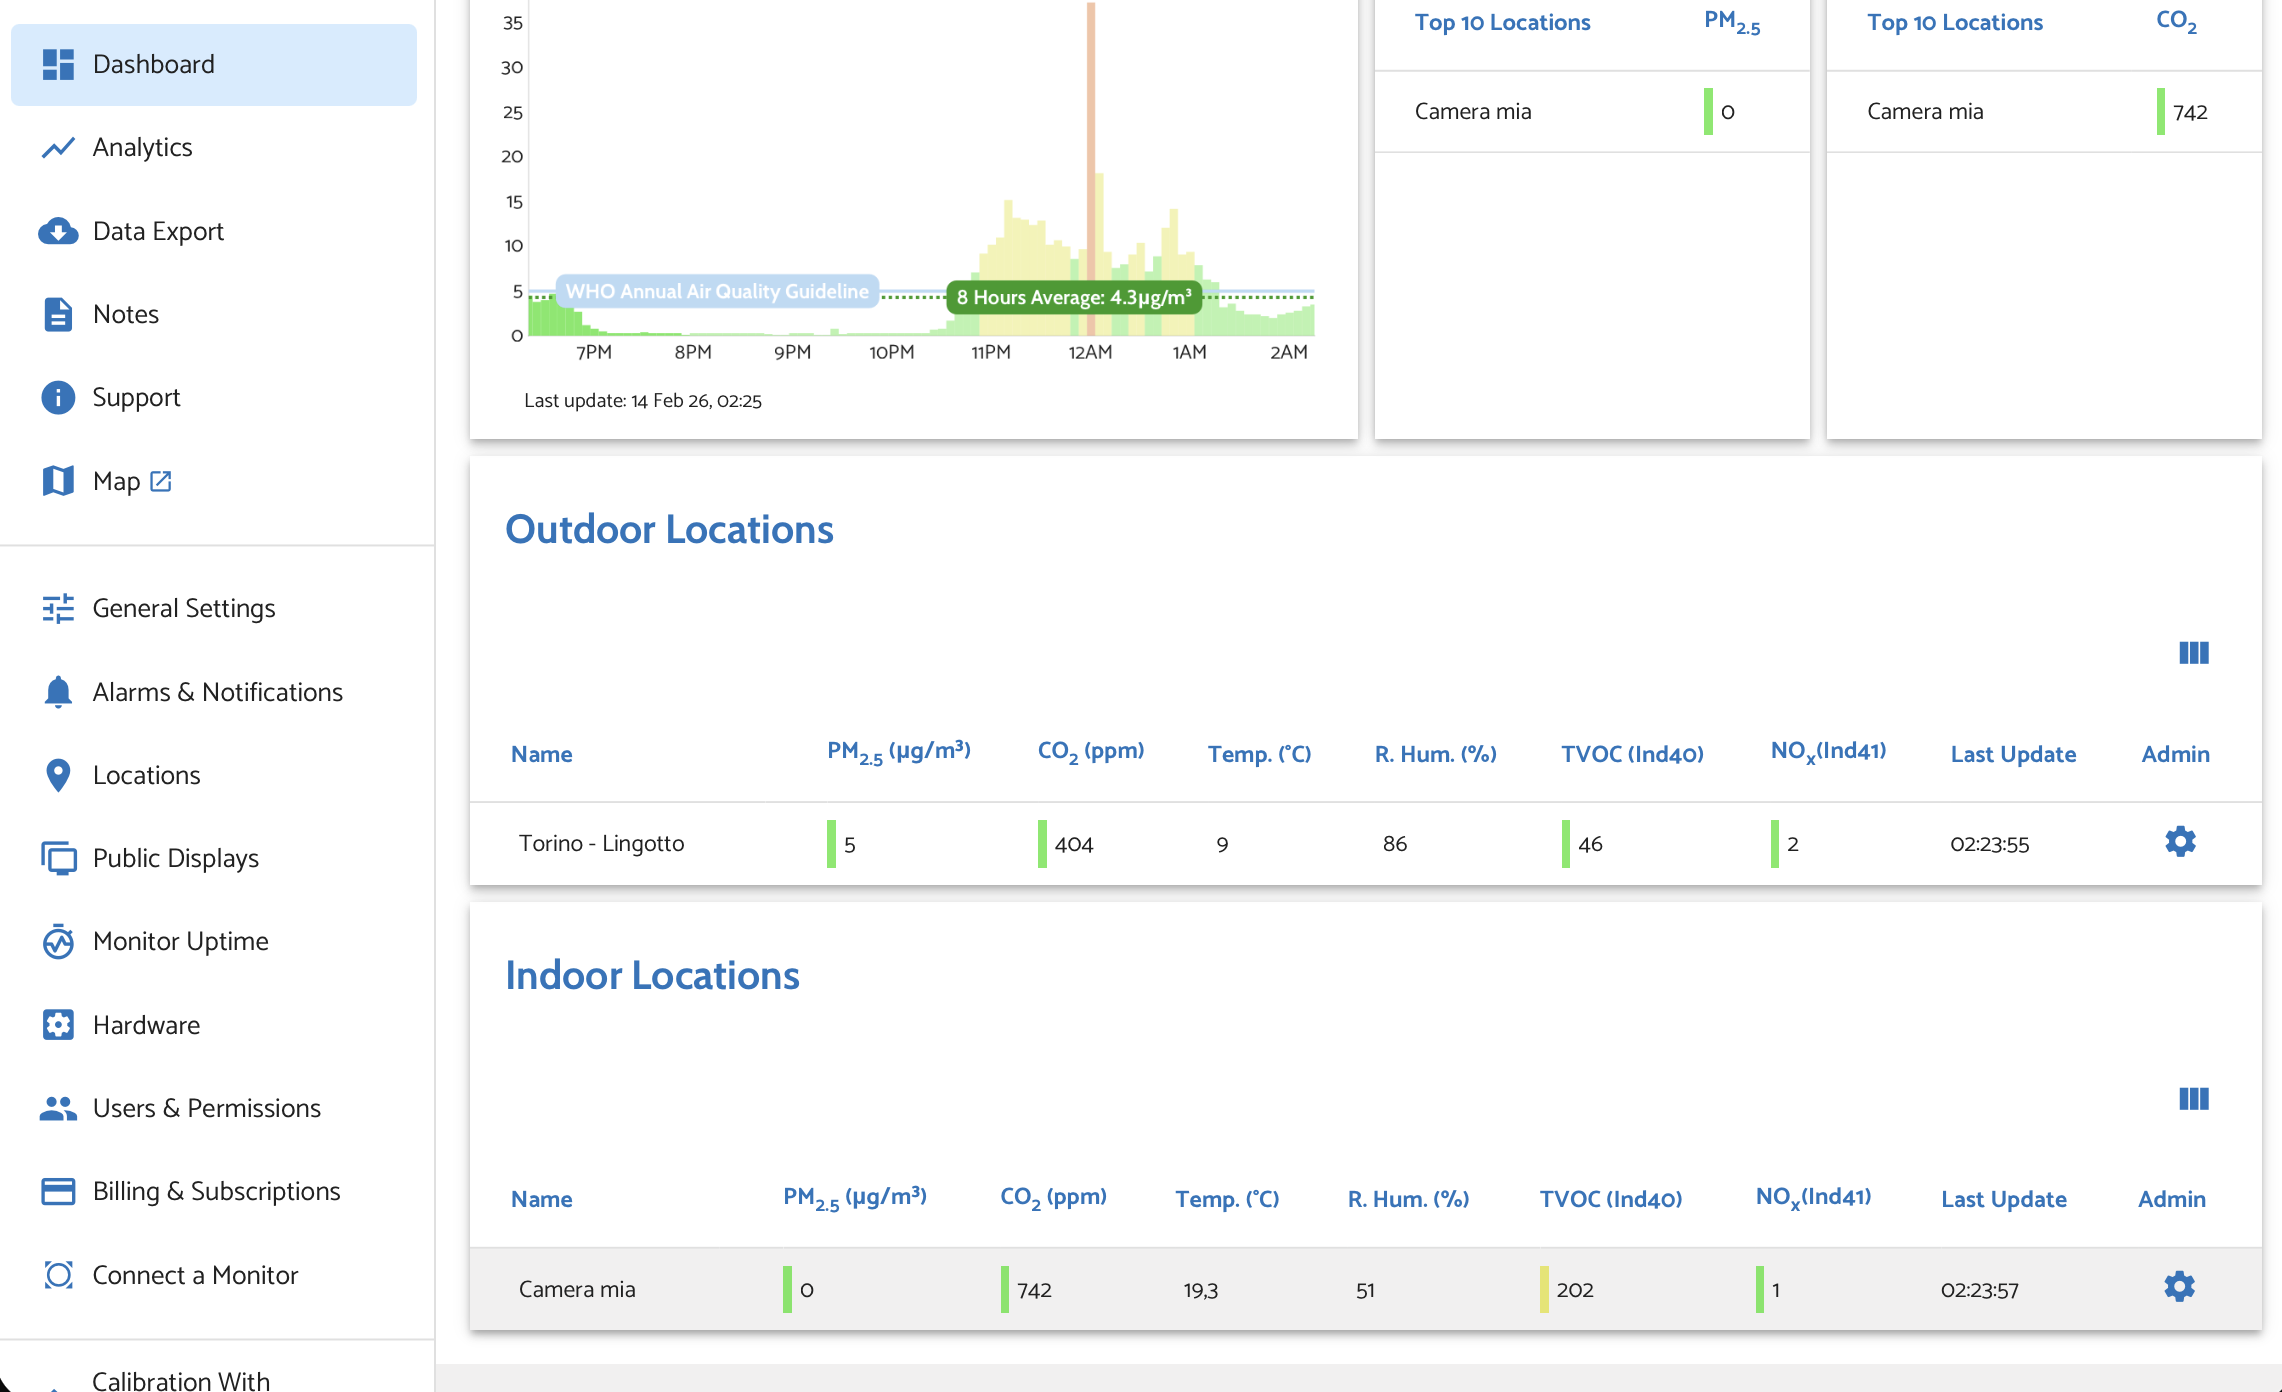Open Users & Permissions page

coord(206,1108)
